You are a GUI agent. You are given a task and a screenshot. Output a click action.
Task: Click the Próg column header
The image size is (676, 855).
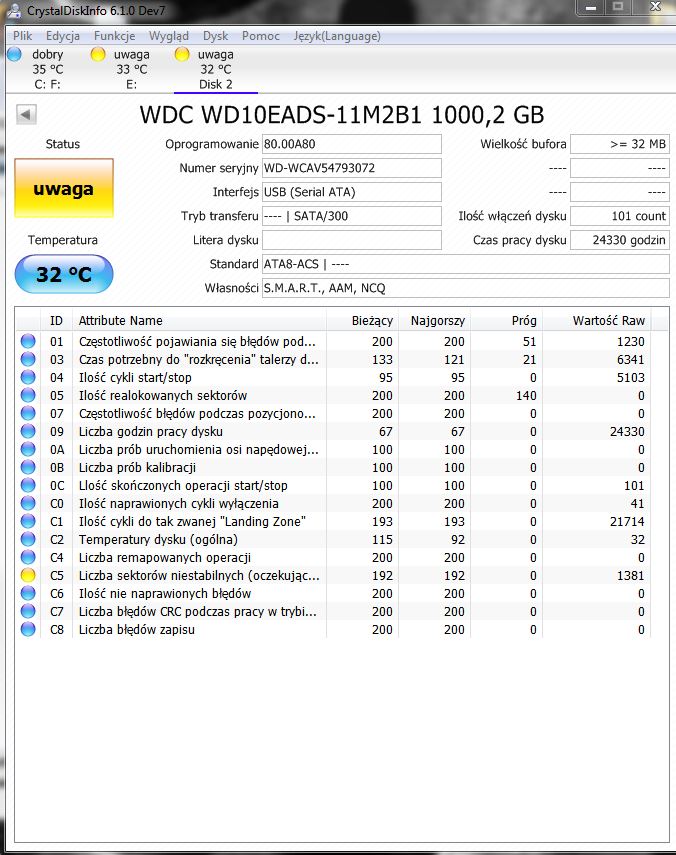(x=506, y=321)
